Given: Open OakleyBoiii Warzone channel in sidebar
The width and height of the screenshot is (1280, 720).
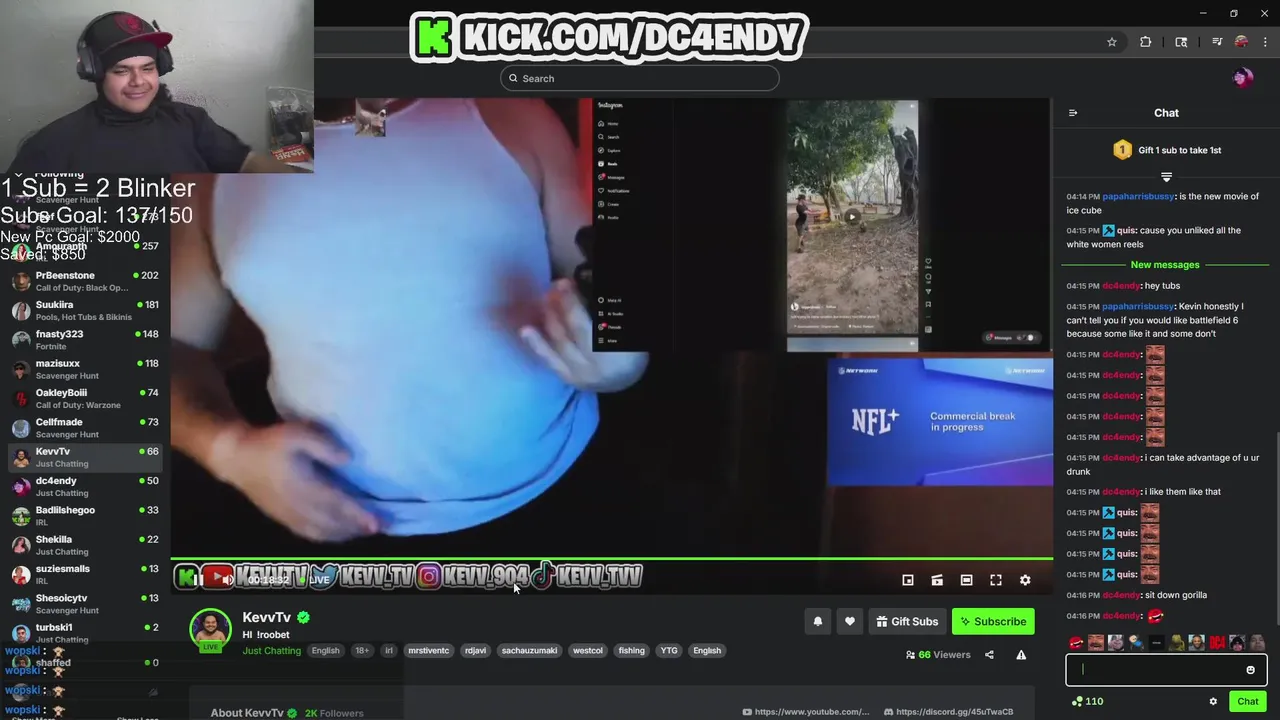Looking at the screenshot, I should pyautogui.click(x=85, y=398).
